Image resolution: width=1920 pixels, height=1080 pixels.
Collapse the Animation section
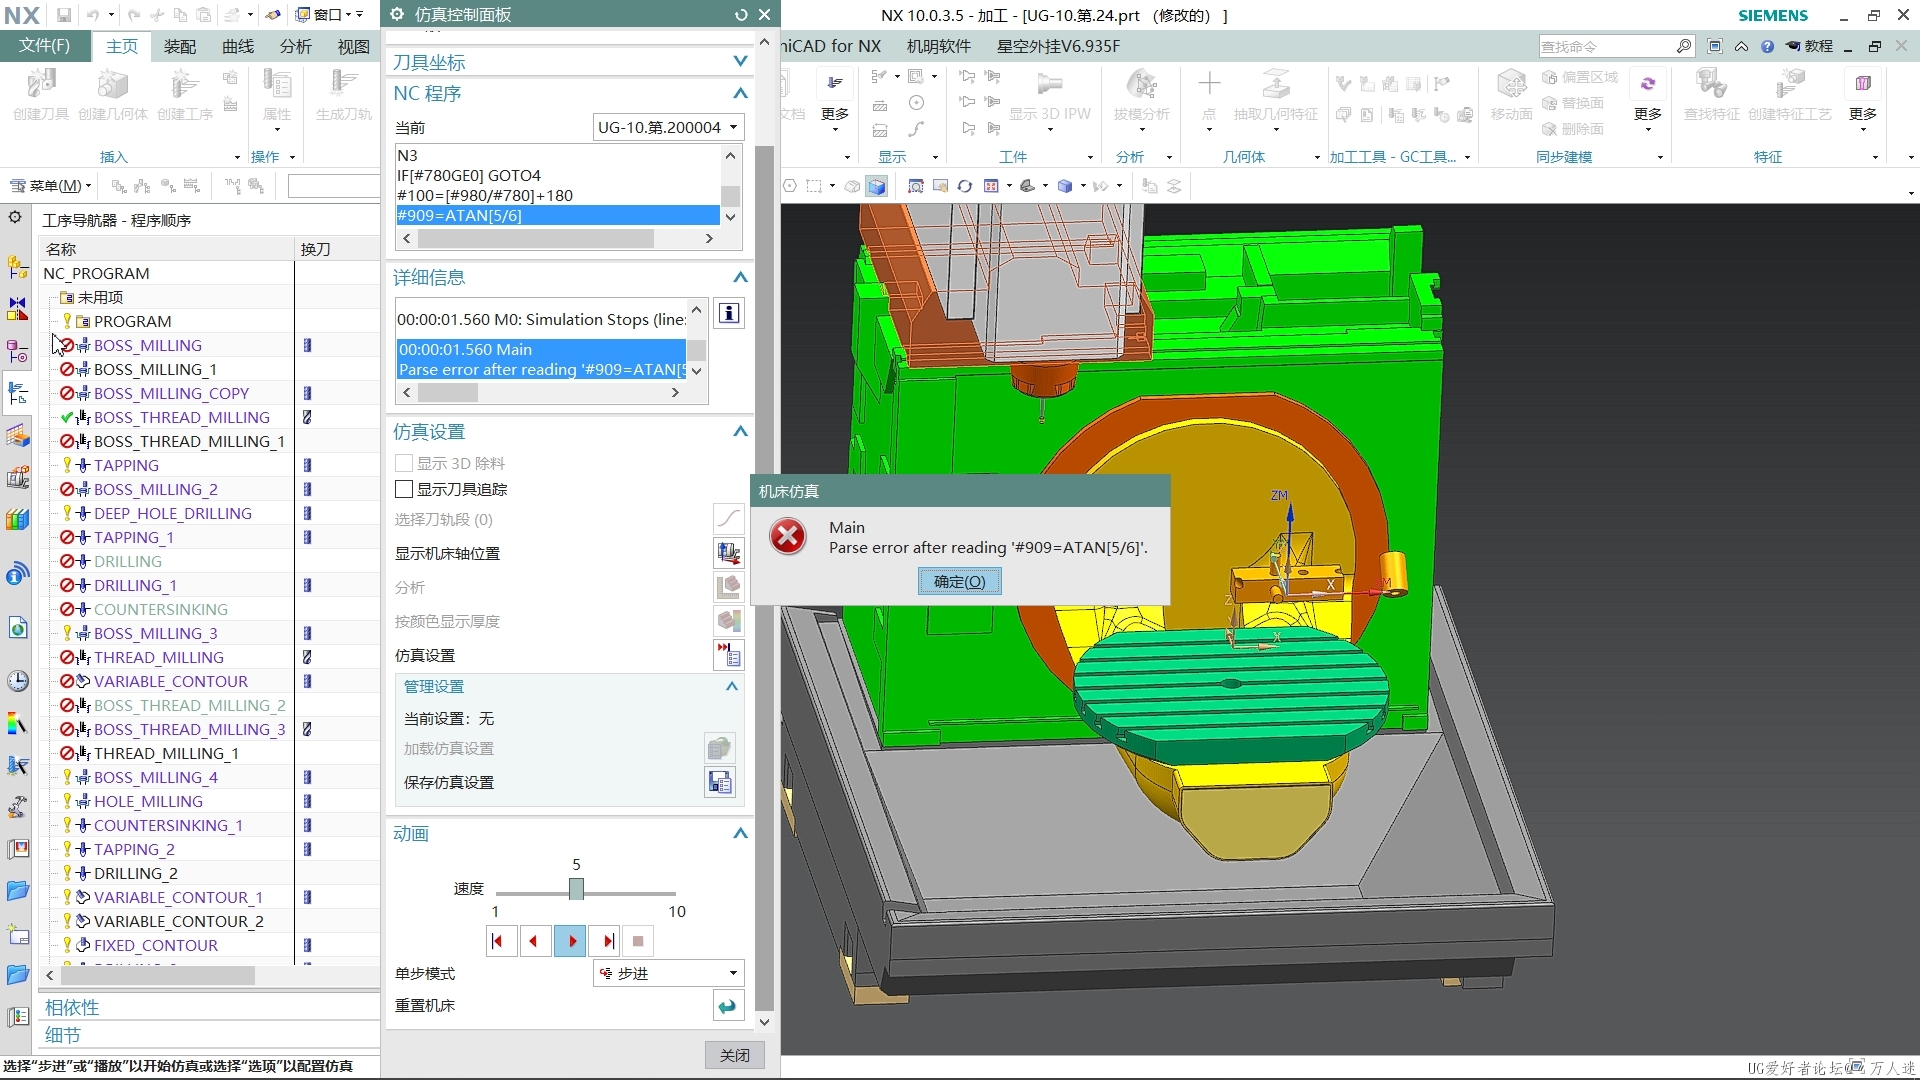(740, 833)
